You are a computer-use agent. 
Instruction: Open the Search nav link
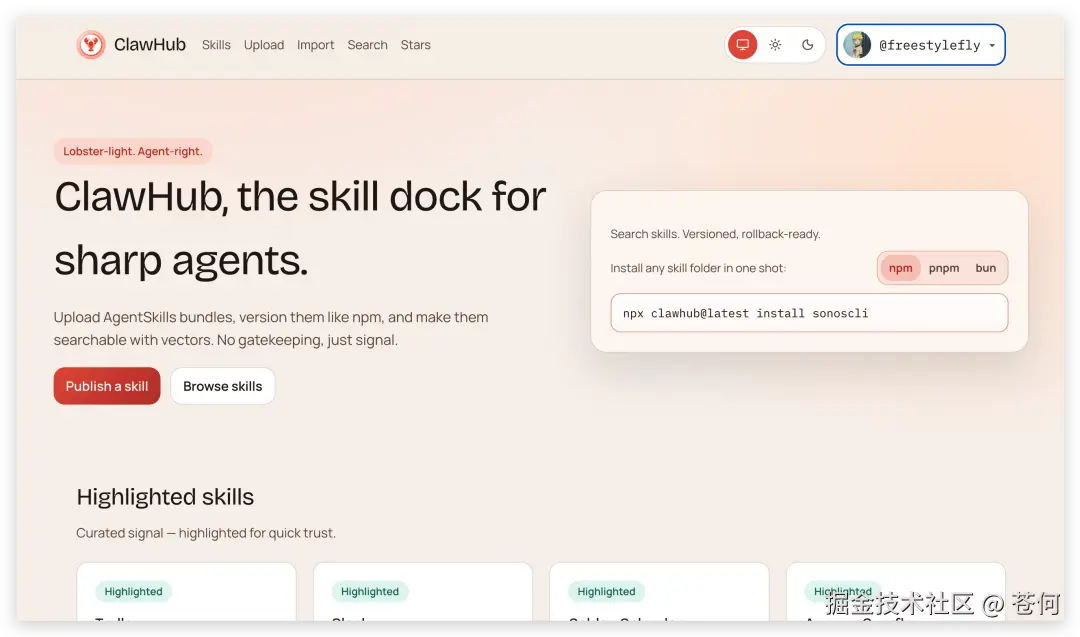tap(367, 45)
